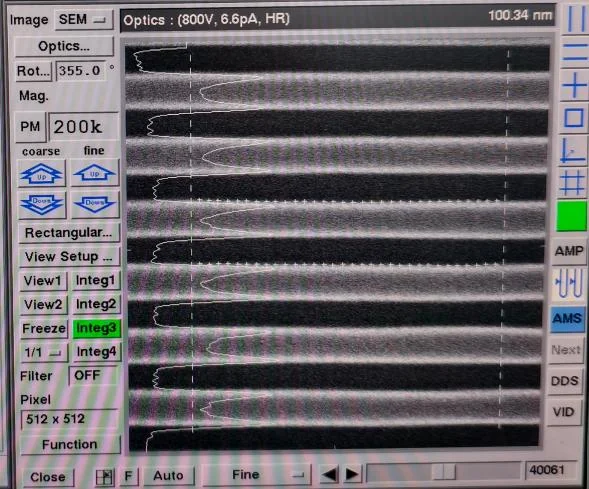Screen dimensions: 589x489
Task: Open the 1/1 ratio dropdown
Action: (43, 353)
